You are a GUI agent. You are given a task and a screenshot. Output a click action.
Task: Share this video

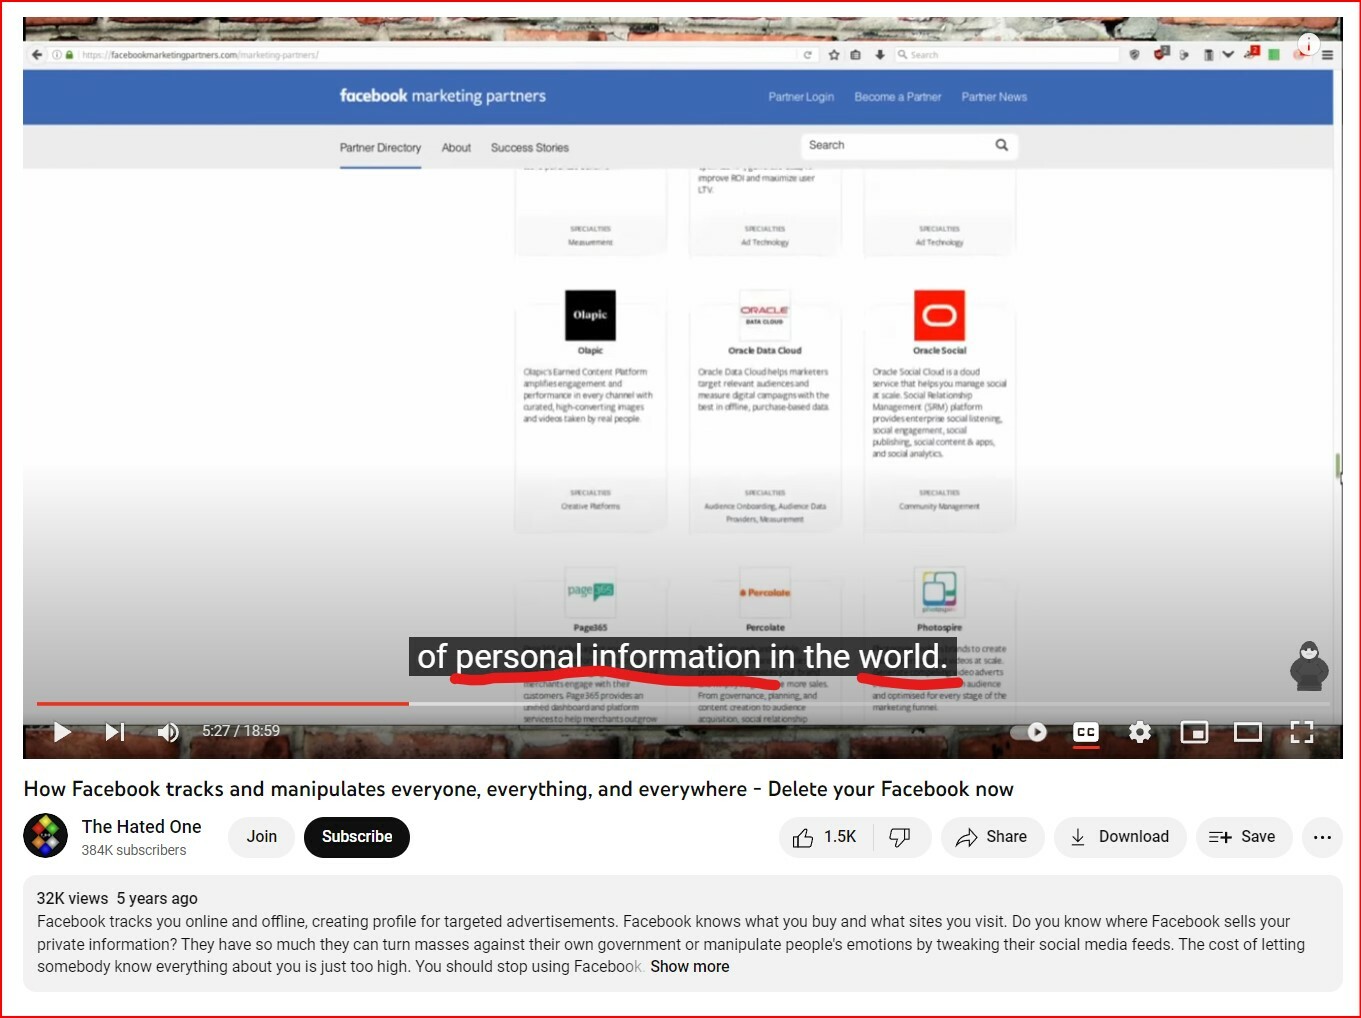pos(992,837)
